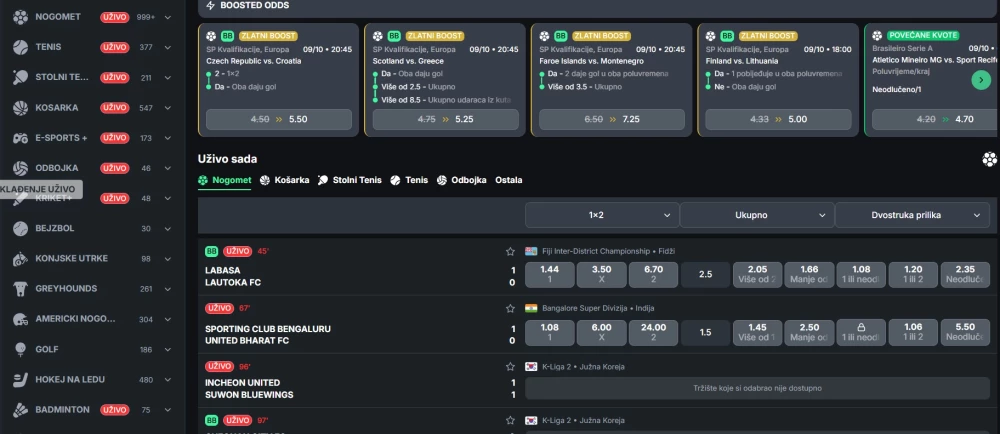1000x434 pixels.
Task: Favorite the Labasa vs Lautoka match star
Action: pos(510,251)
